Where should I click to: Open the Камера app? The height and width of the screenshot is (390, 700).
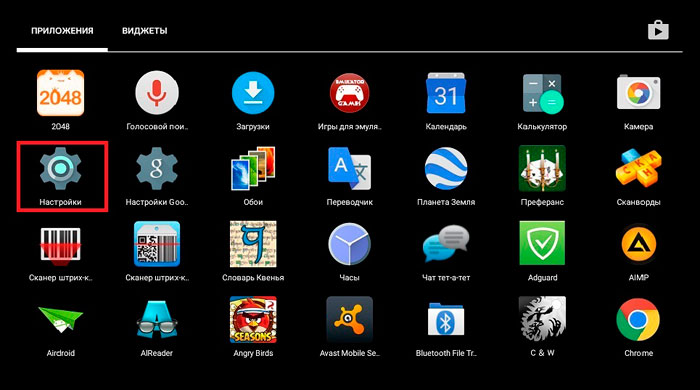(638, 93)
